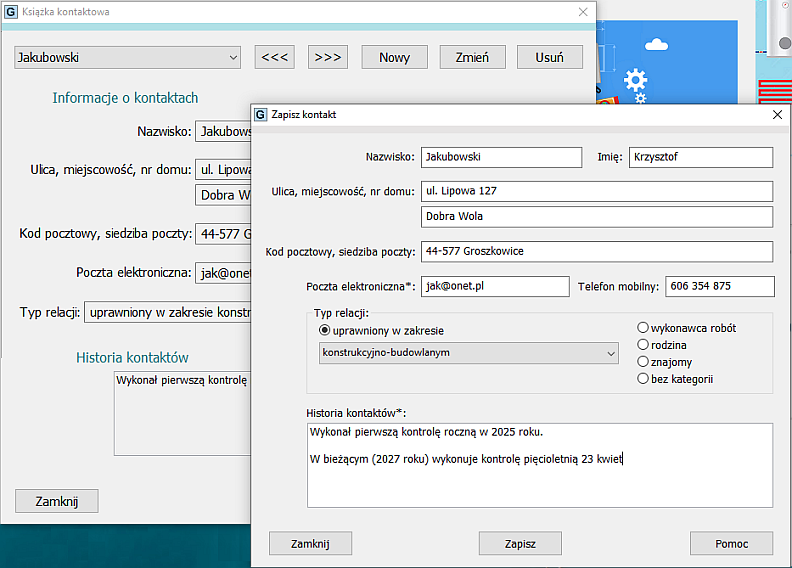792x568 pixels.
Task: Choose the 'rodzina' relation type
Action: tap(643, 345)
